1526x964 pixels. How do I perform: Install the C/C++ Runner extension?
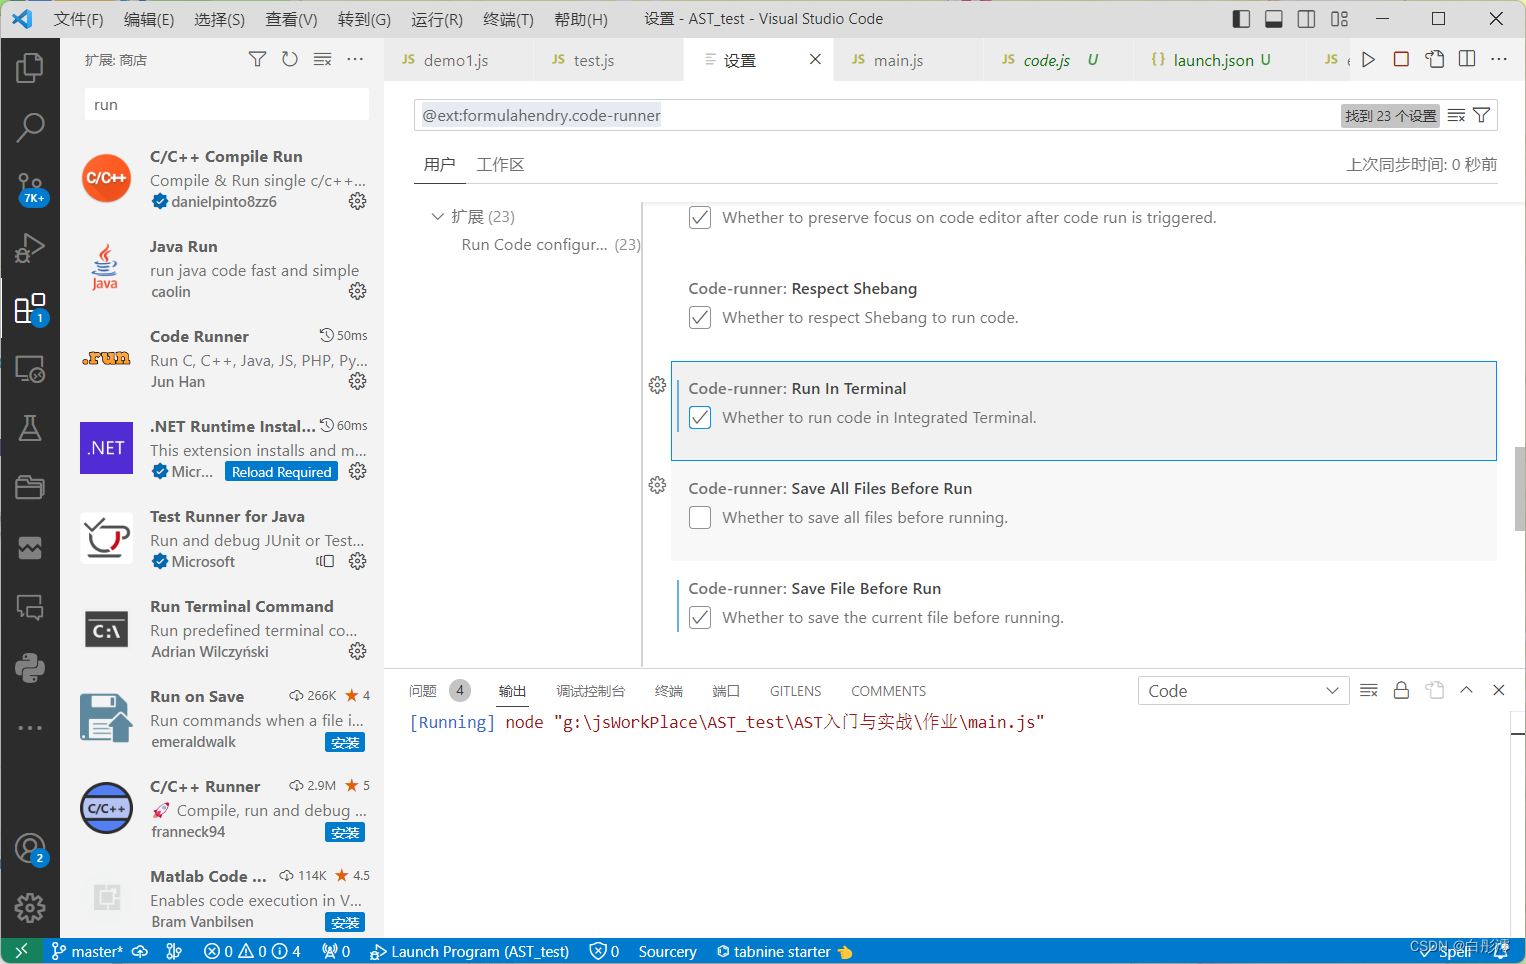point(345,832)
